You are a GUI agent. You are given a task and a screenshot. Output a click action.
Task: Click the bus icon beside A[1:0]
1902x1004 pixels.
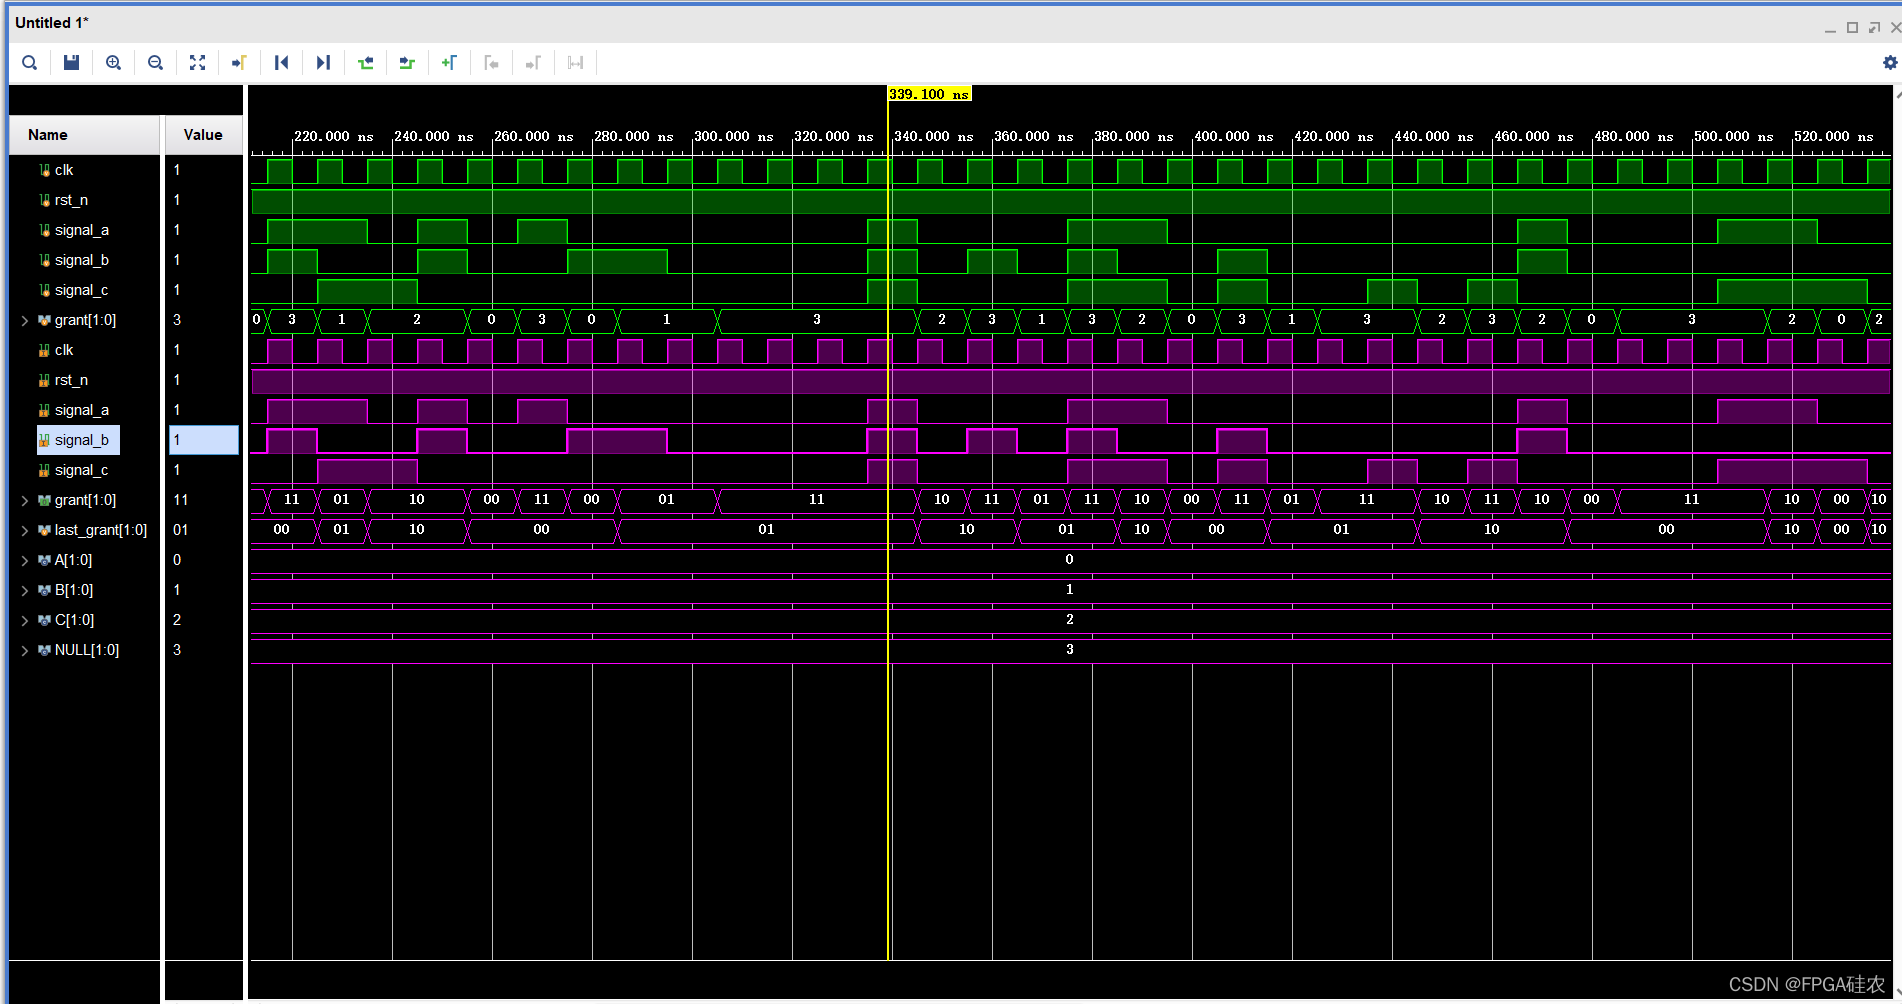click(44, 560)
